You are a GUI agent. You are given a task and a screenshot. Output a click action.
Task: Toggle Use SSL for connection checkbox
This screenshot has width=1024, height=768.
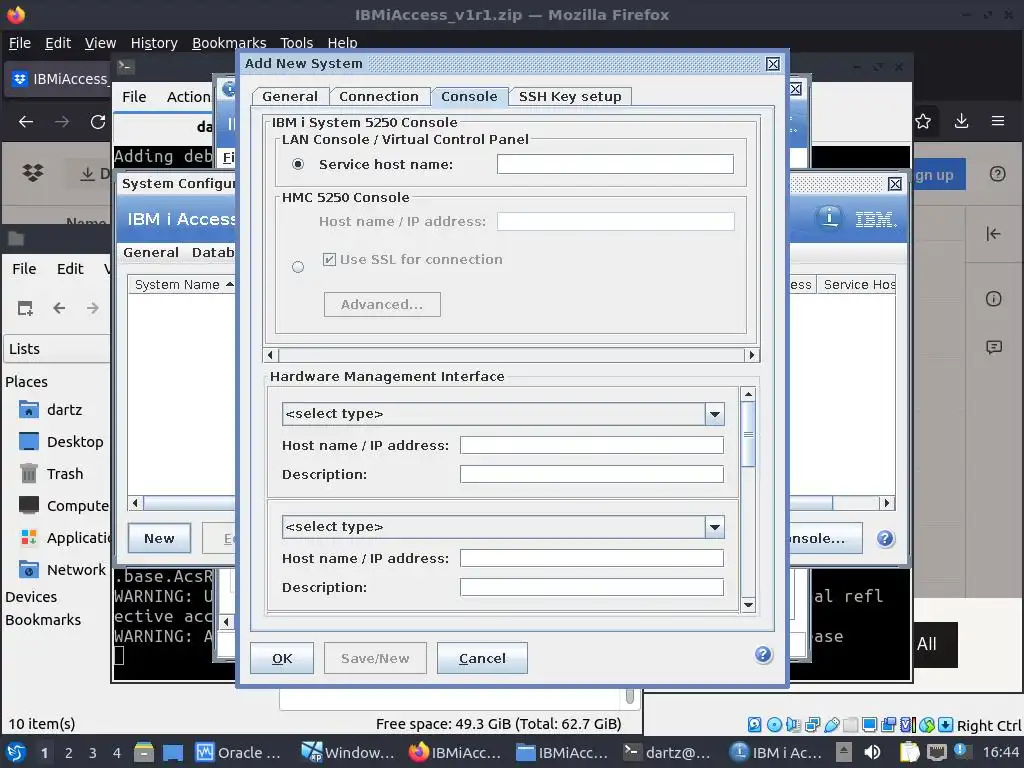(x=330, y=259)
